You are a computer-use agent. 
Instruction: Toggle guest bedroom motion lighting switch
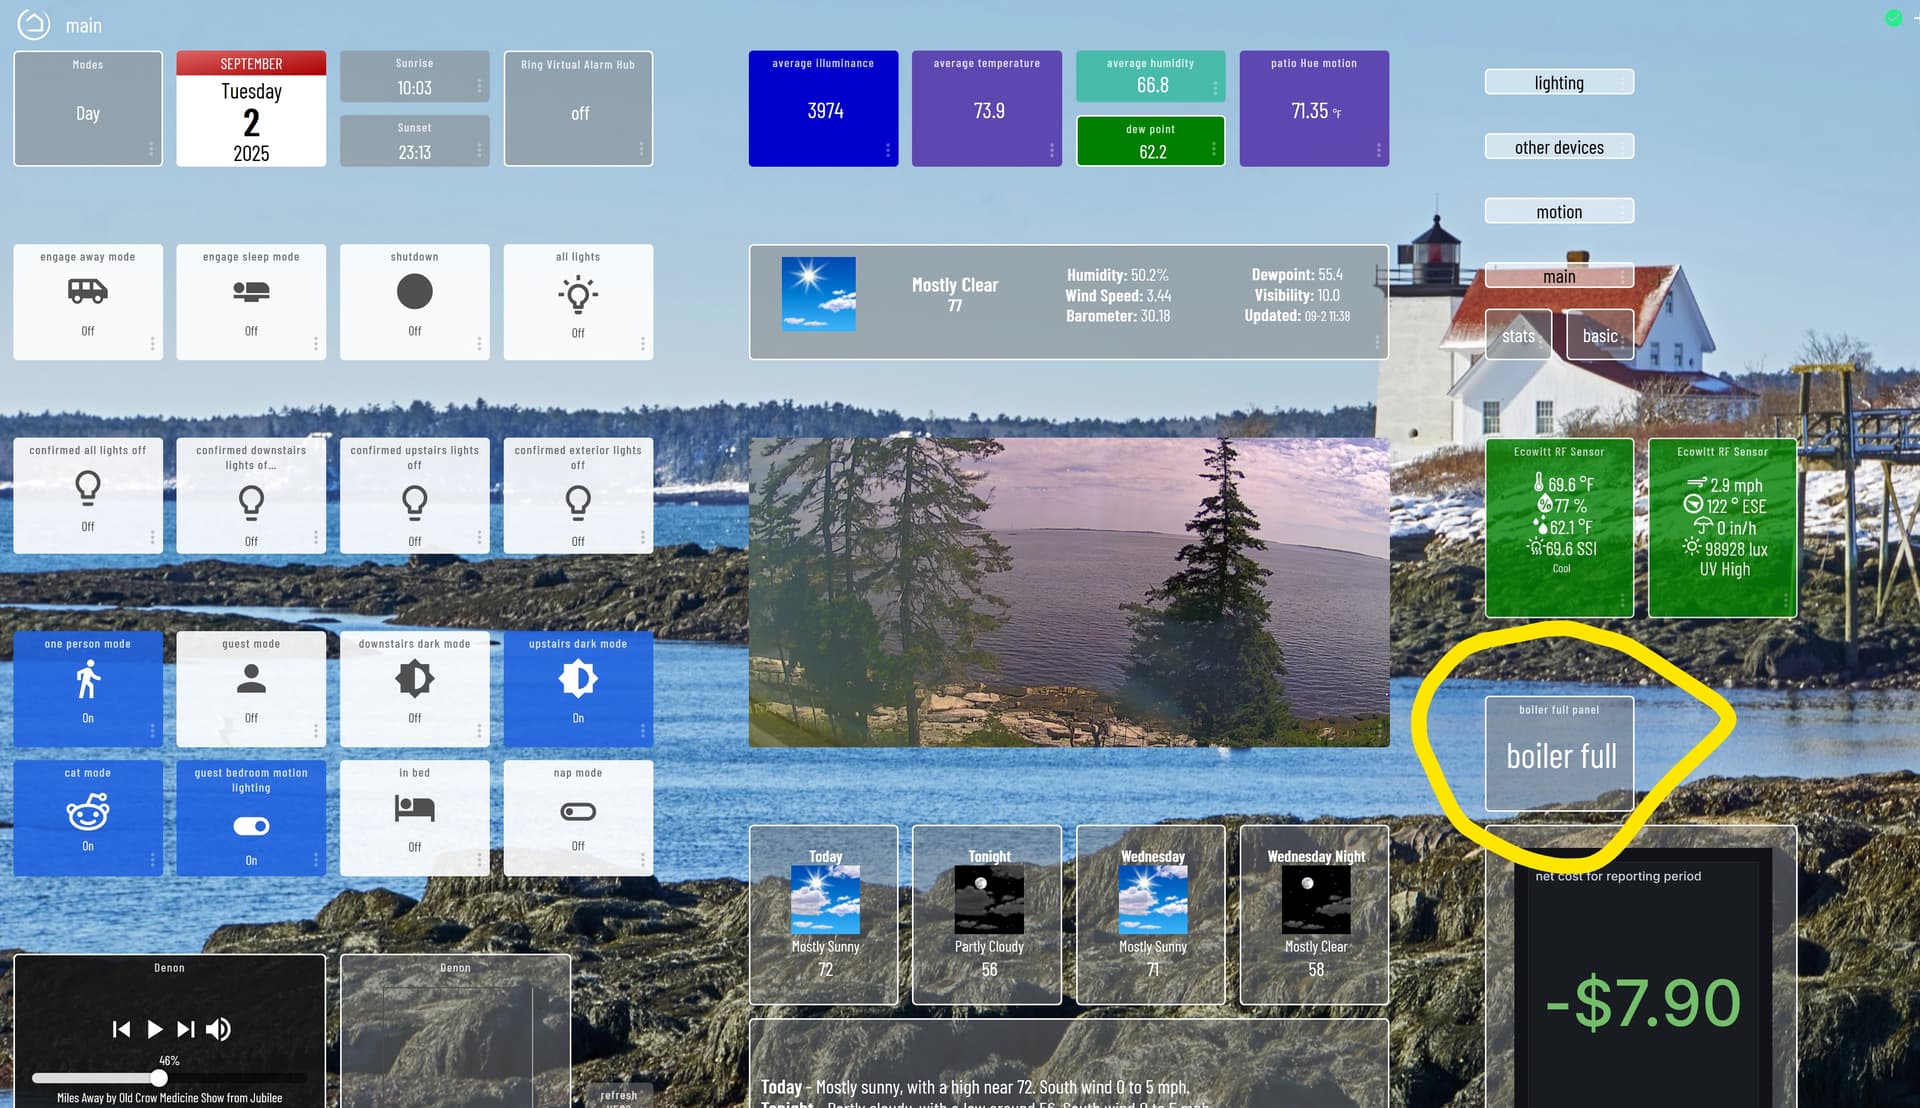click(x=251, y=826)
